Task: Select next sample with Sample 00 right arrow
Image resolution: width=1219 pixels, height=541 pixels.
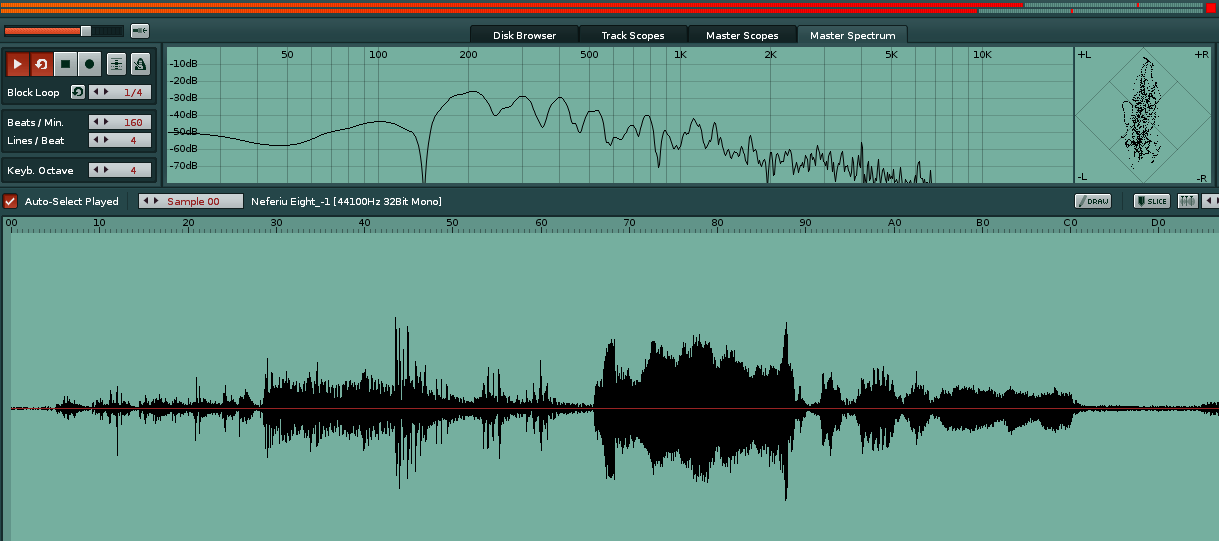Action: [x=155, y=201]
